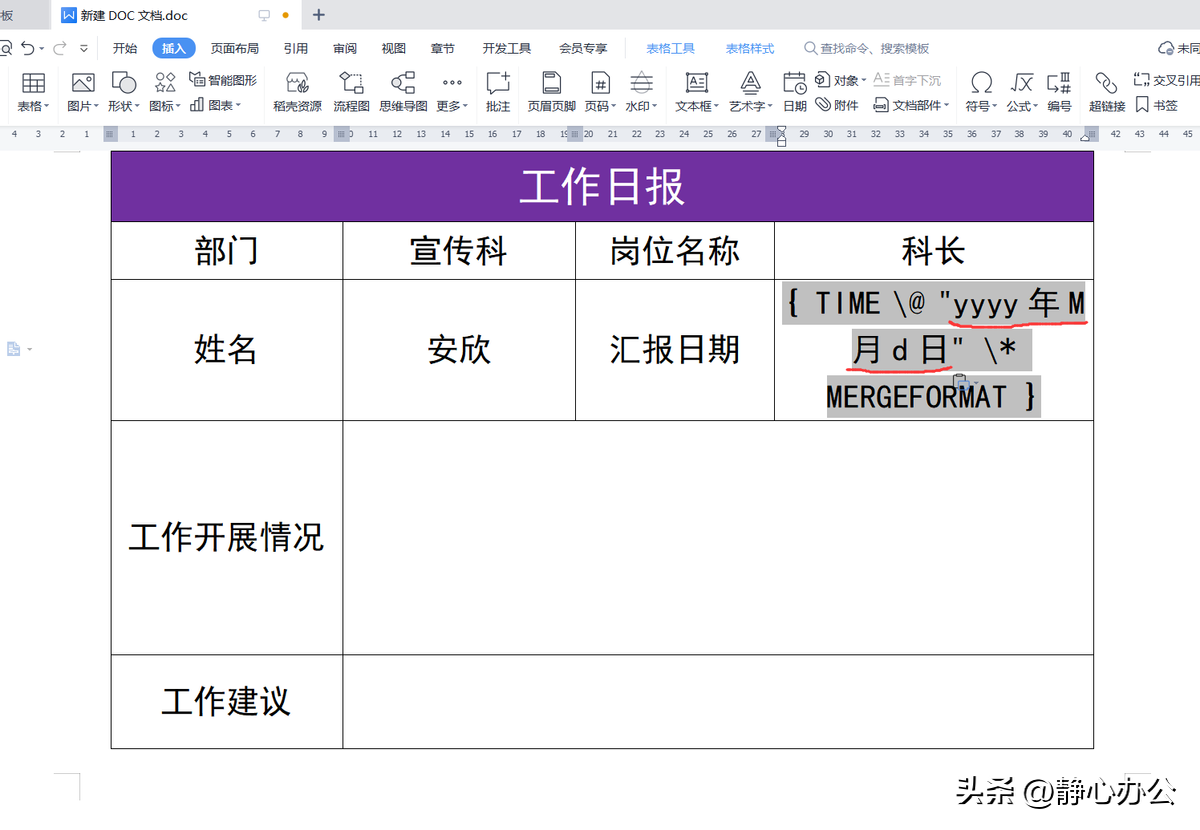The height and width of the screenshot is (830, 1200).
Task: Expand the 艺术字 dropdown arrow
Action: (x=770, y=106)
